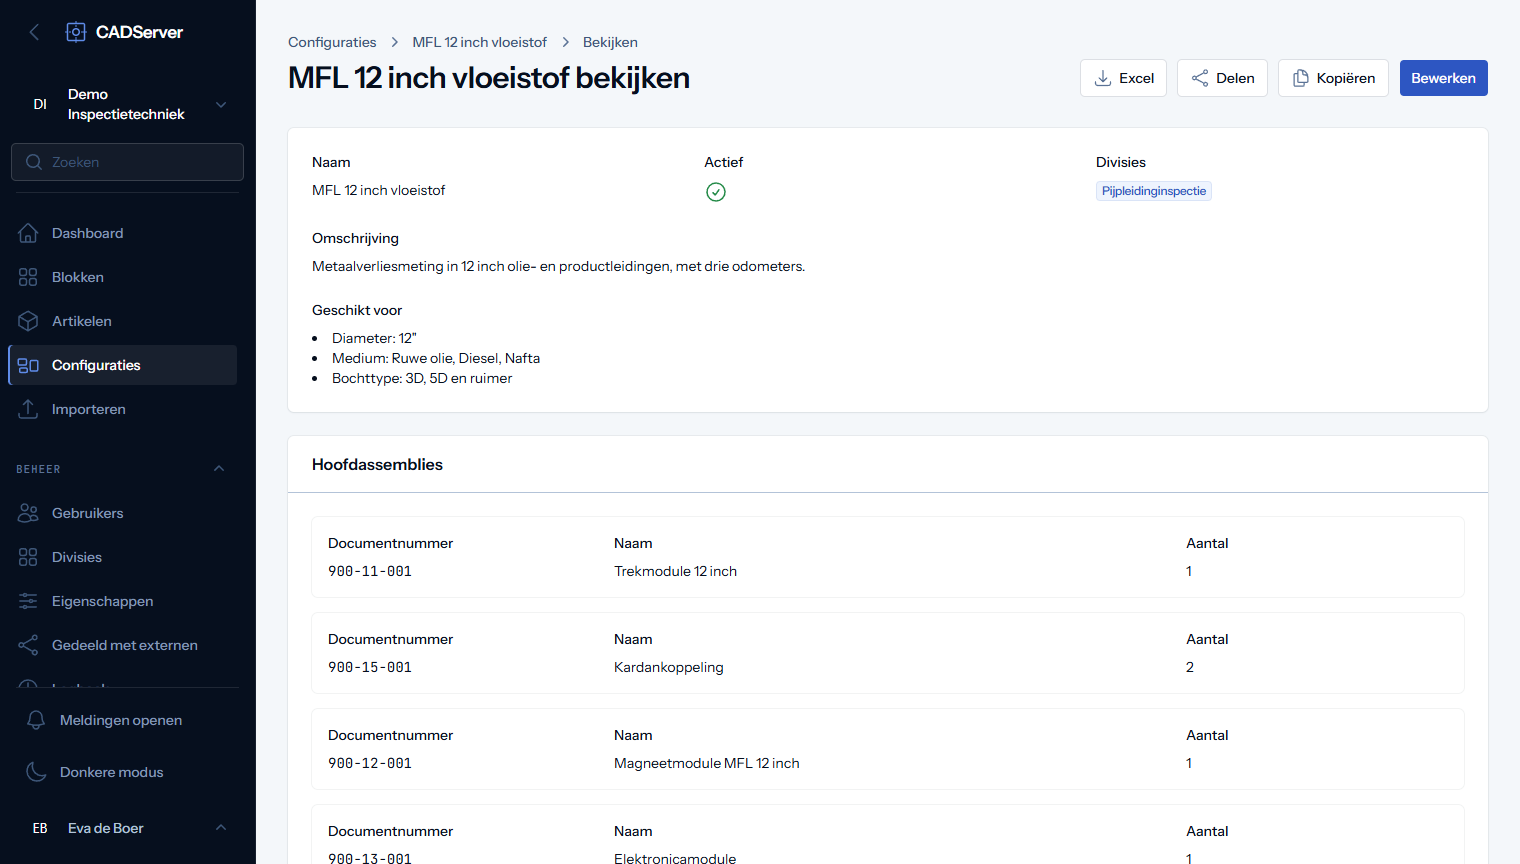
Task: Go to Blokken in the sidebar
Action: coord(122,277)
